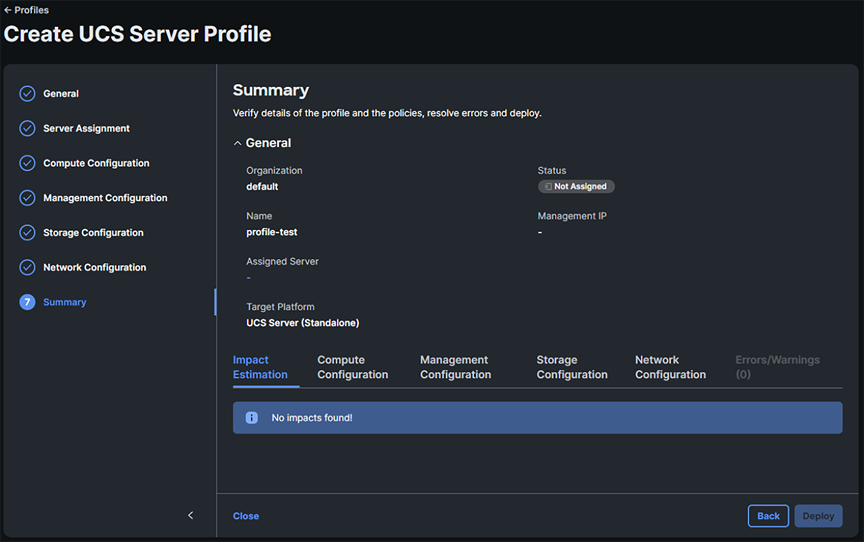The image size is (864, 542).
Task: Click the General step checkmark icon
Action: (x=27, y=94)
